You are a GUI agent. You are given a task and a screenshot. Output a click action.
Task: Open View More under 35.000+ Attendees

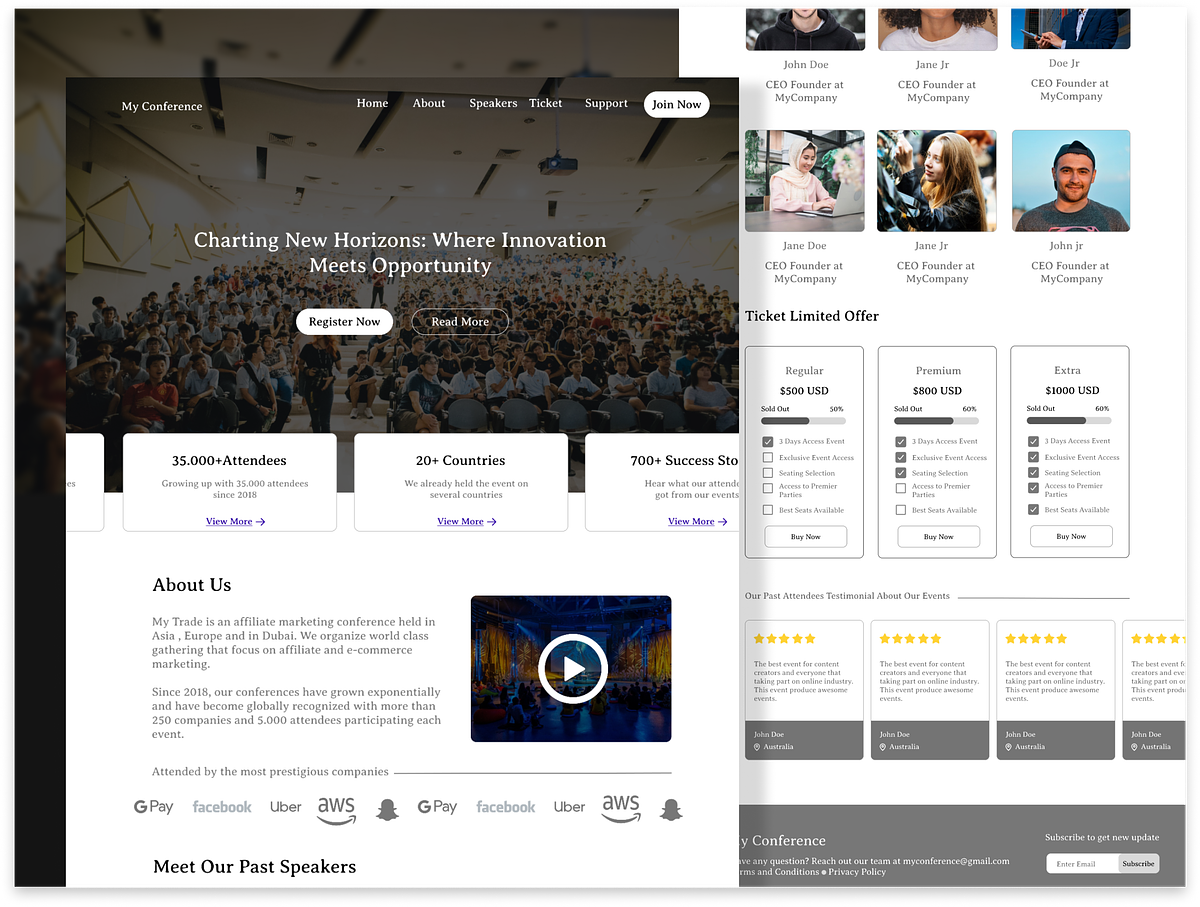[235, 521]
